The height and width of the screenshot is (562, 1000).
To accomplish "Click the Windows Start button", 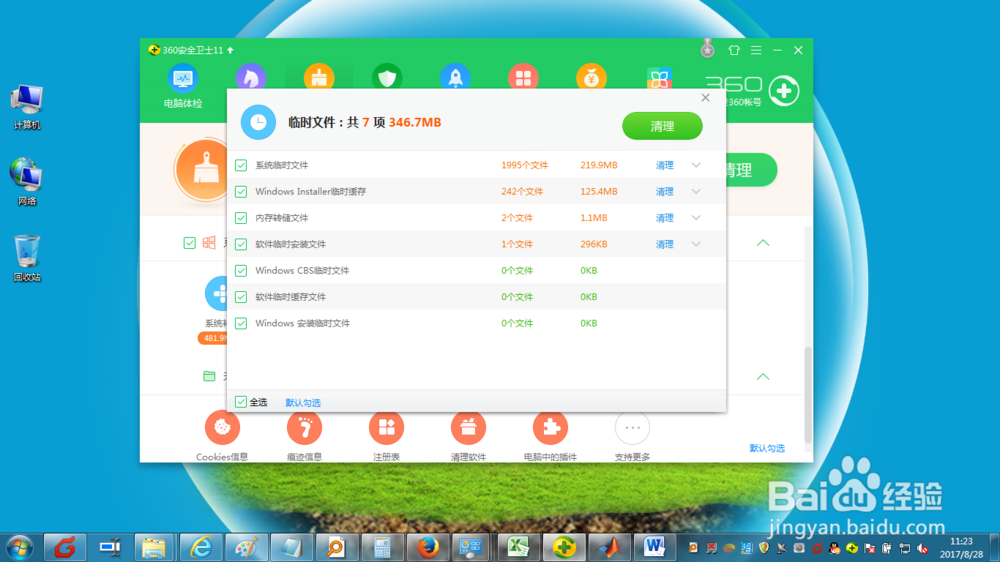I will pyautogui.click(x=19, y=548).
